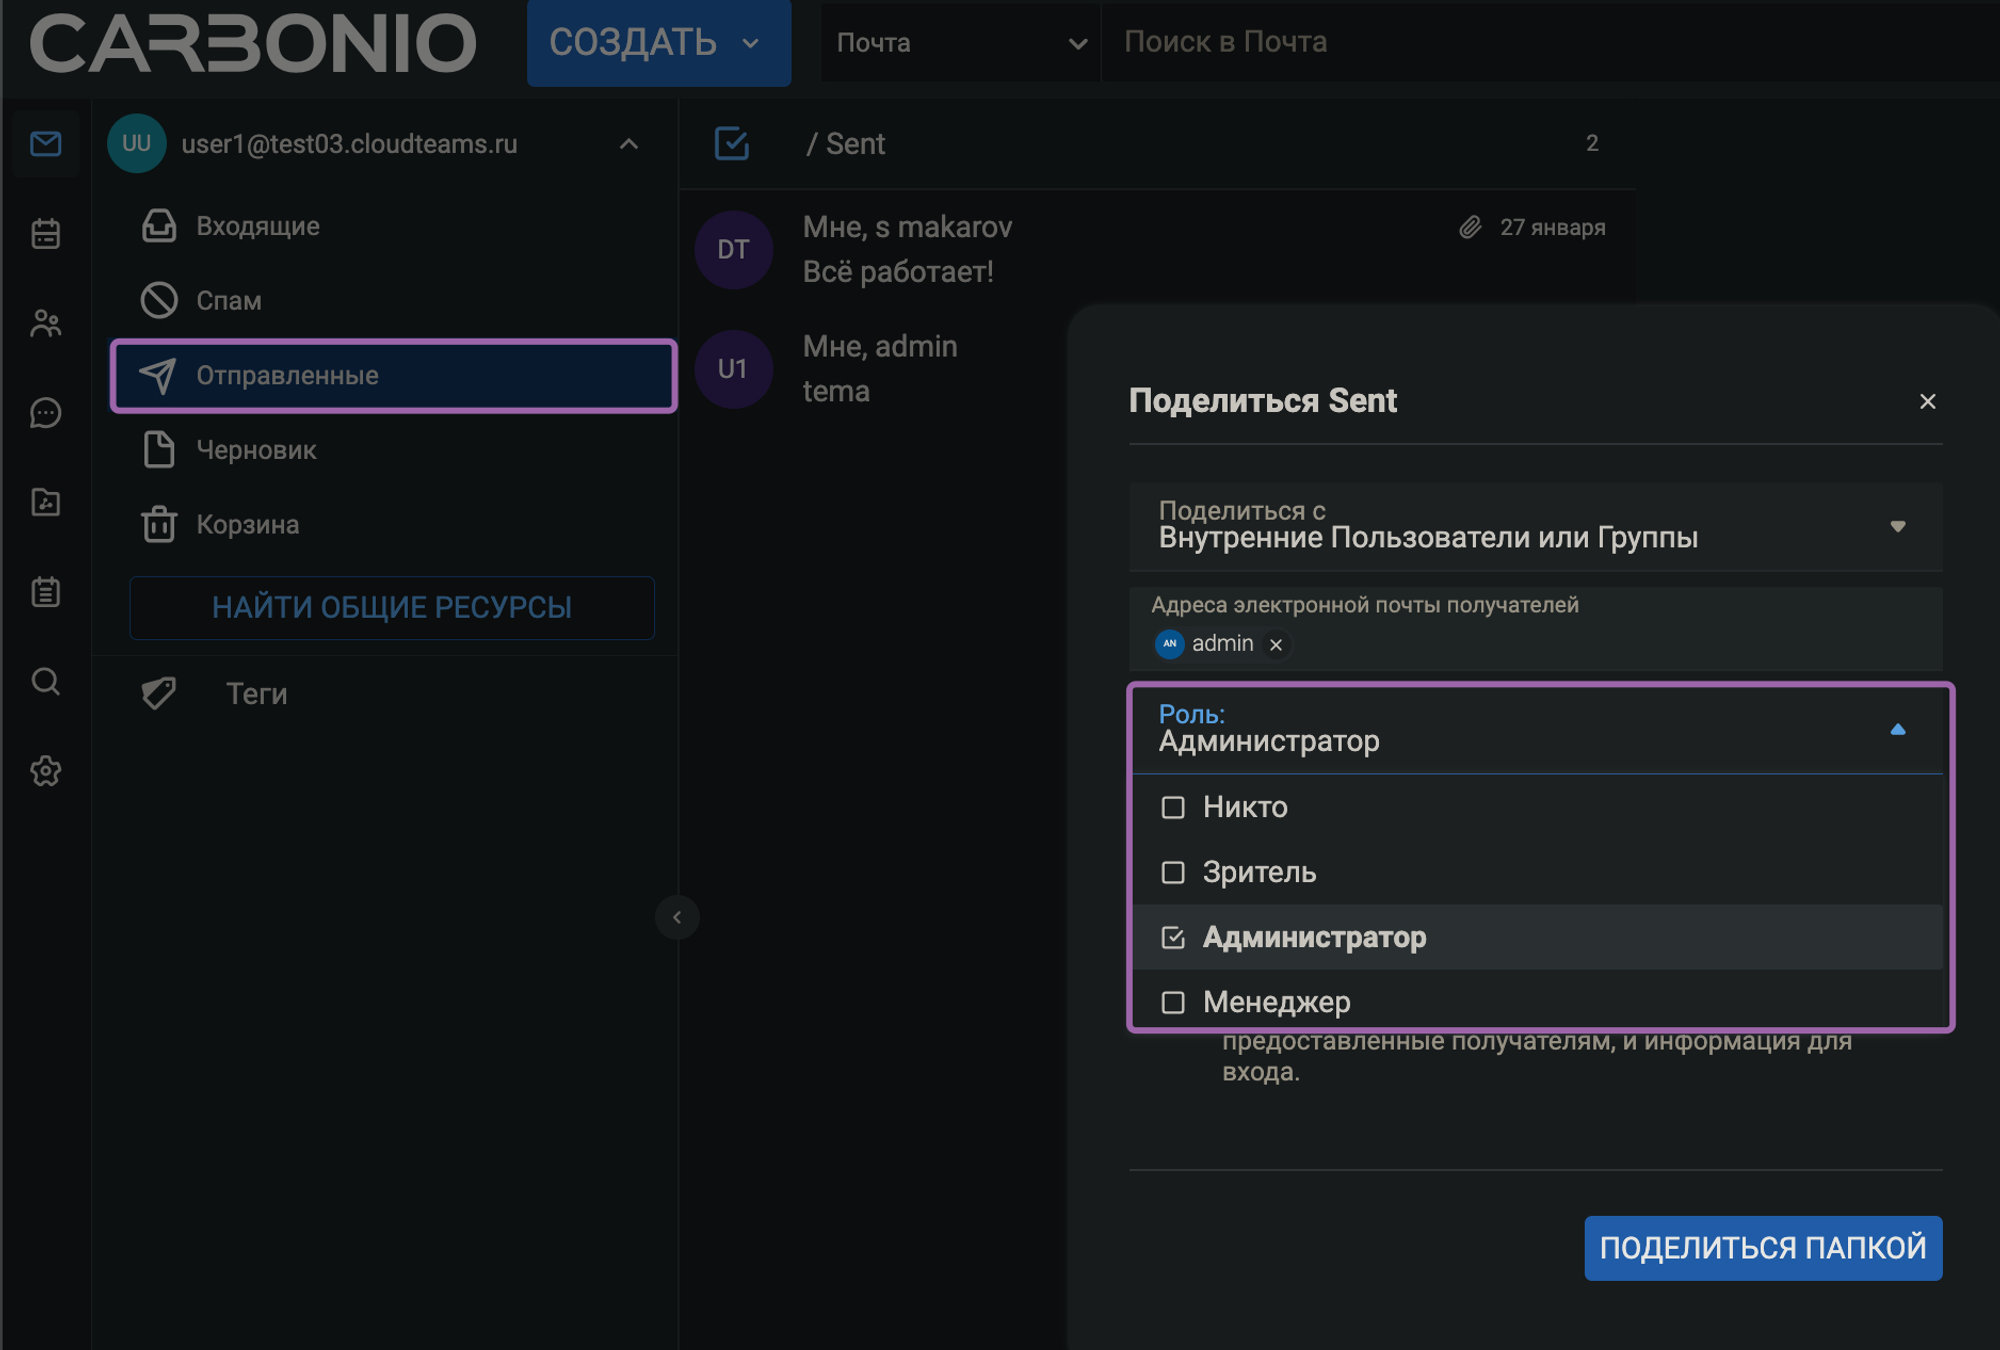Viewport: 2000px width, 1350px height.
Task: Open the Contacts module icon
Action: point(45,323)
